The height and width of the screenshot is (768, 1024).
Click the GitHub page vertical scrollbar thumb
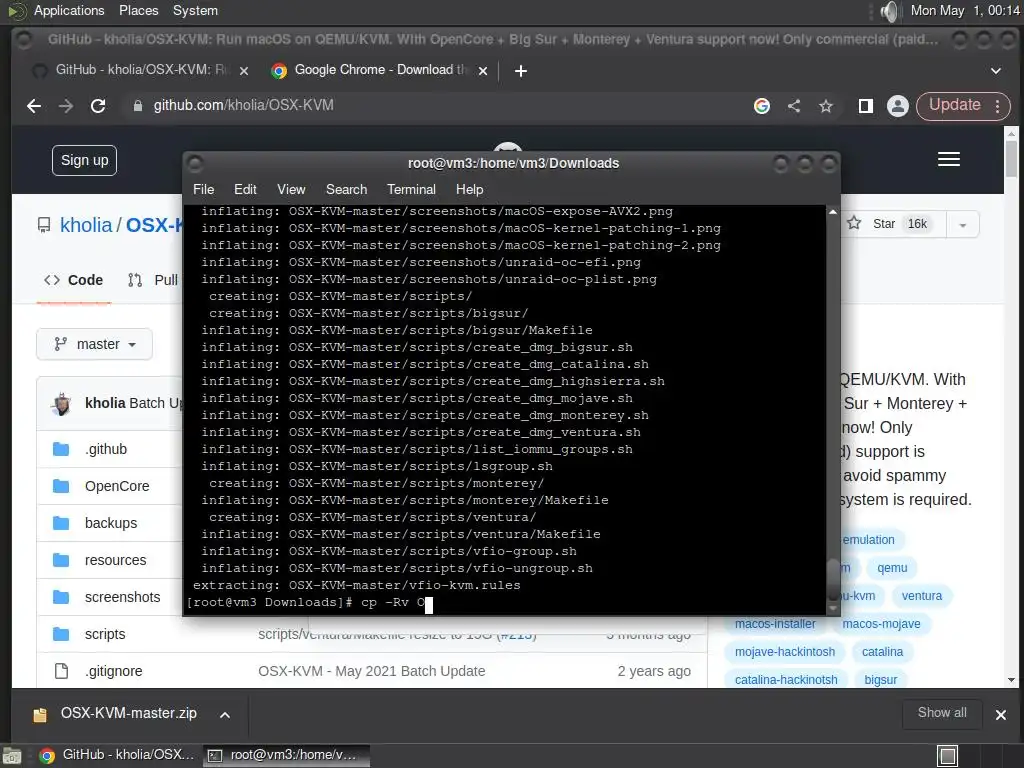point(1011,159)
